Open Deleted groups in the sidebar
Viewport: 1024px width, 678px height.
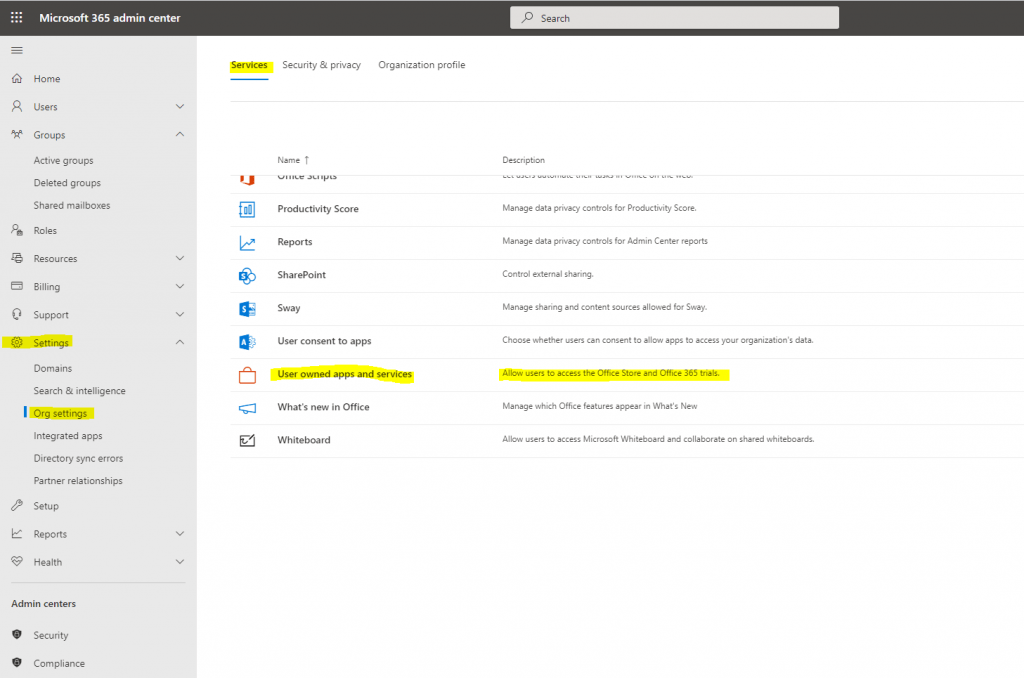point(67,183)
